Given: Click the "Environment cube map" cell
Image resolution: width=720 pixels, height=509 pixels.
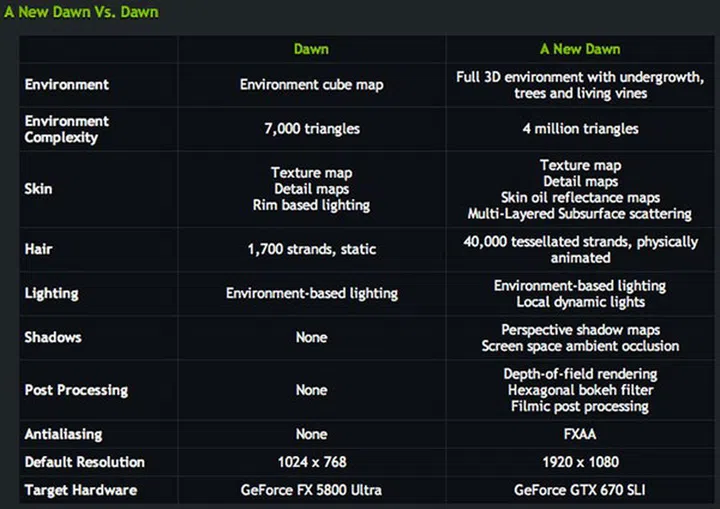Looking at the screenshot, I should pos(311,85).
